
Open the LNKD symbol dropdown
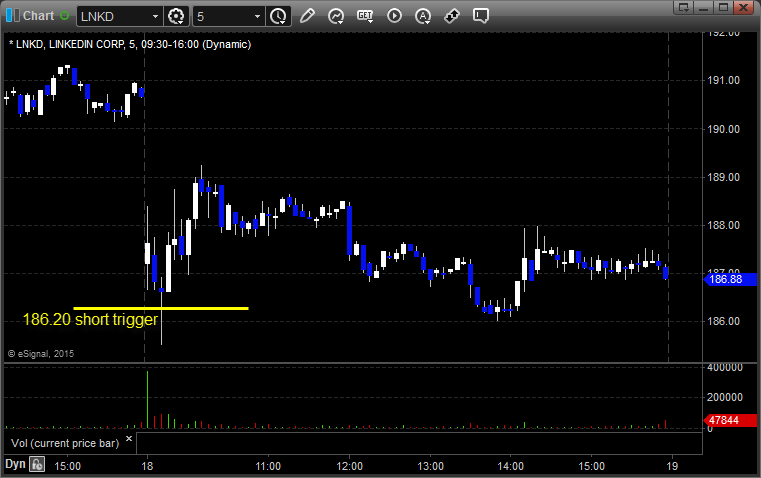(155, 16)
